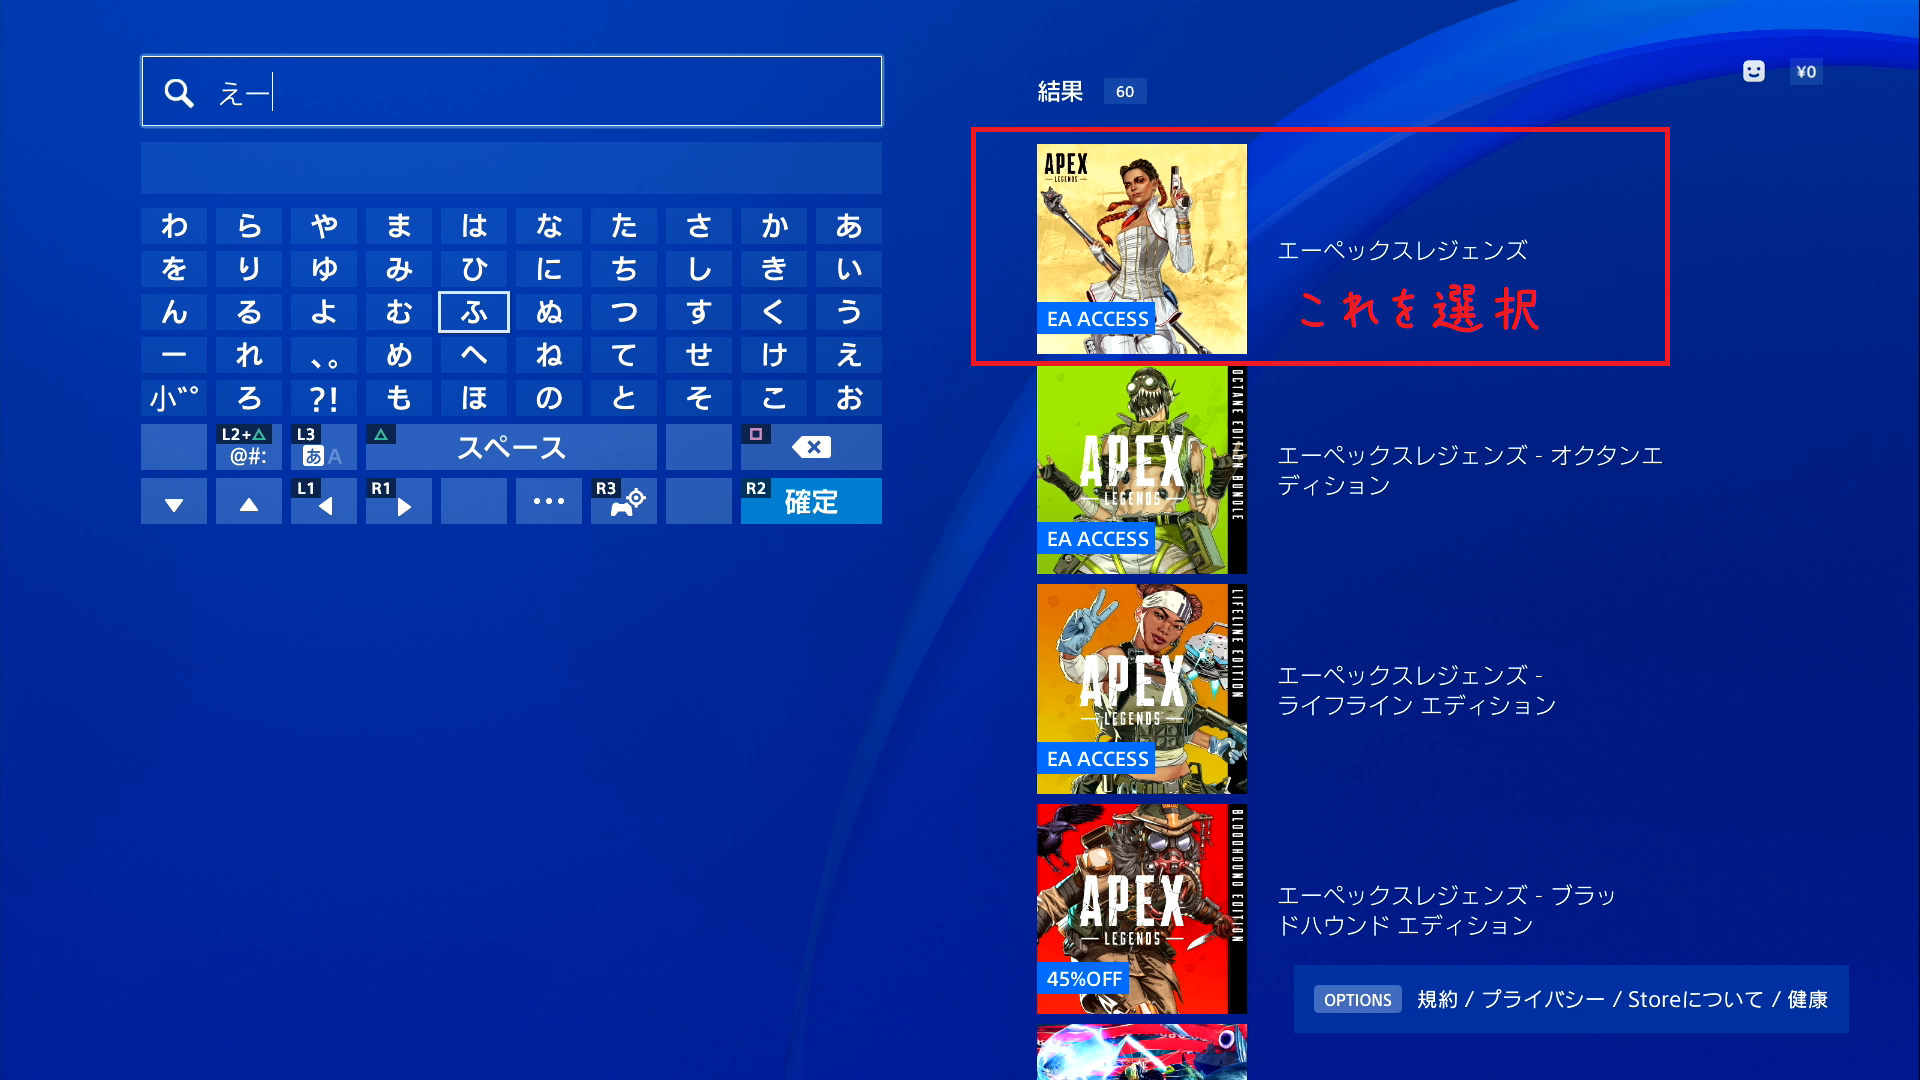Tap the 小゛゜ modifier key
The height and width of the screenshot is (1080, 1920).
[x=174, y=398]
